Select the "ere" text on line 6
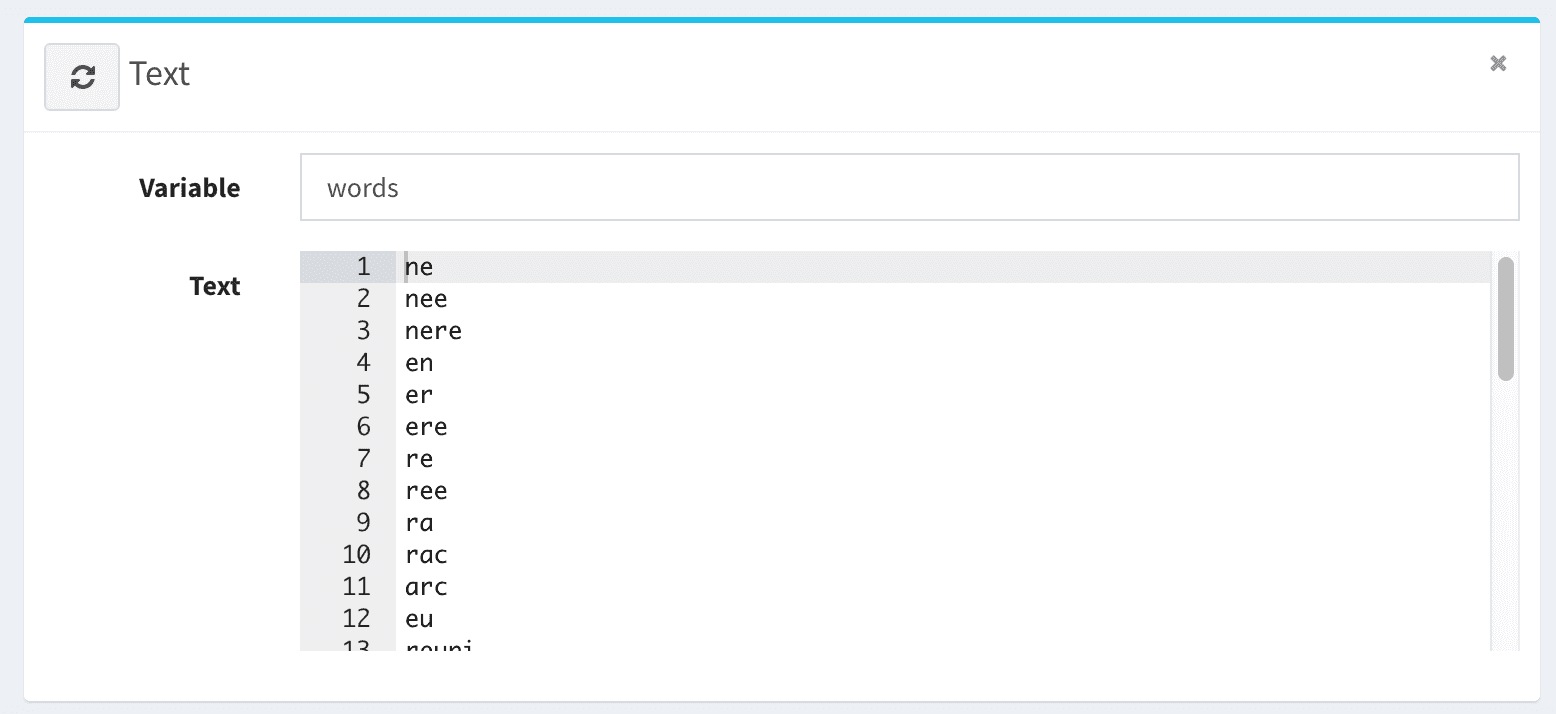The width and height of the screenshot is (1556, 714). coord(426,427)
